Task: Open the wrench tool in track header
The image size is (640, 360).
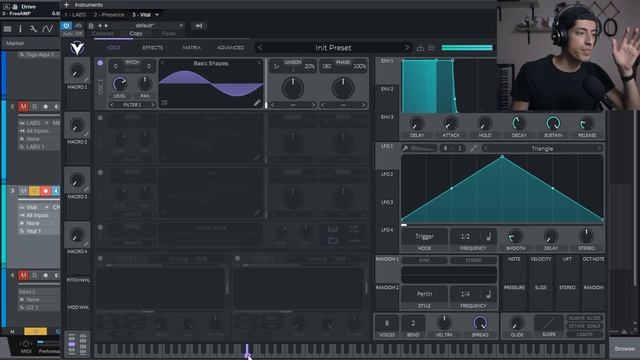Action: [33, 29]
